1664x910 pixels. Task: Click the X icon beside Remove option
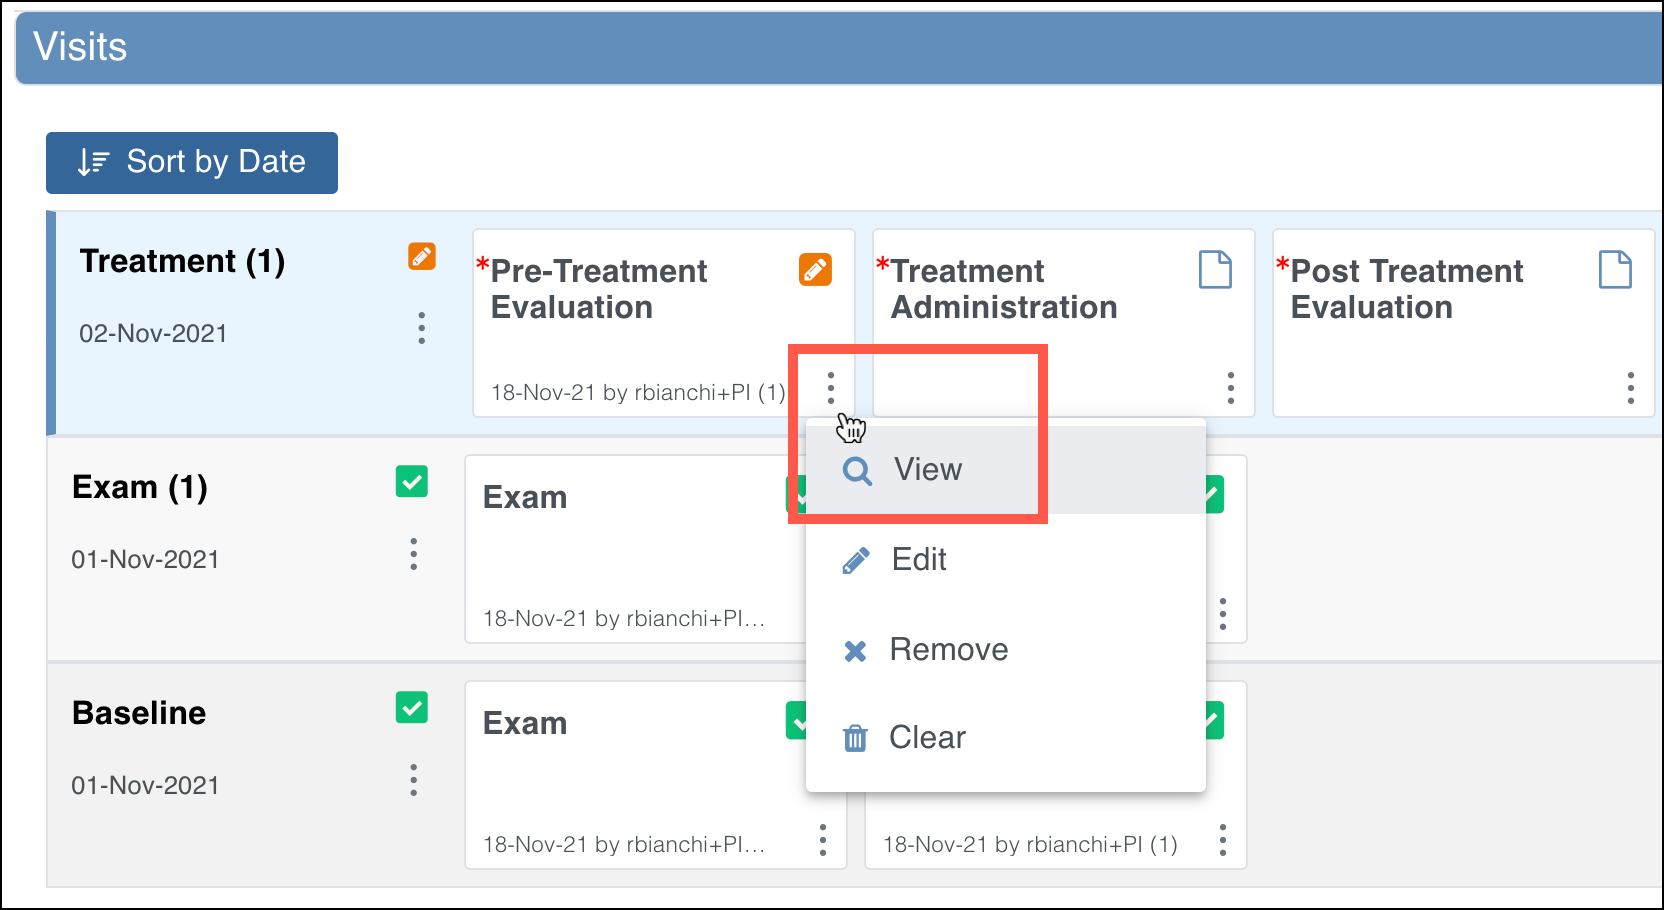(856, 650)
